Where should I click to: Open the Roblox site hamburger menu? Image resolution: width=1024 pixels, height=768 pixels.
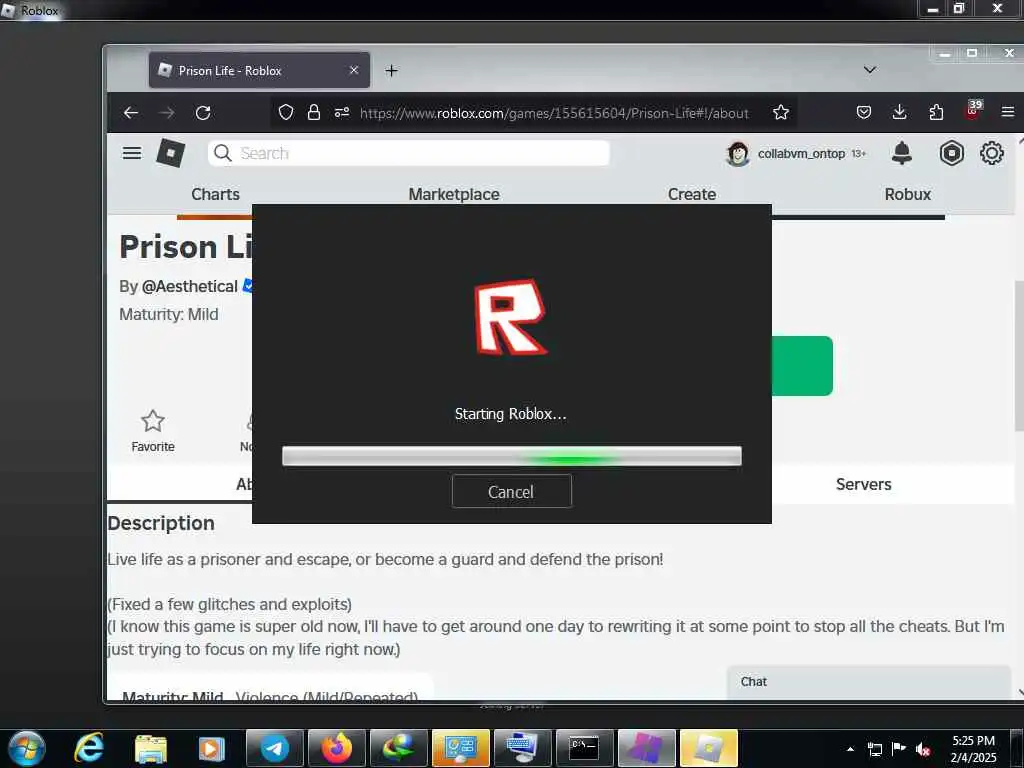tap(132, 153)
